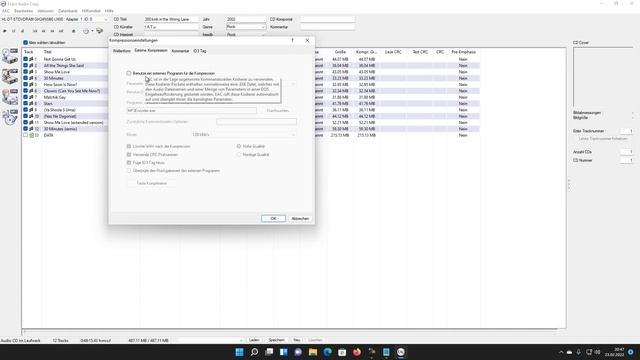Viewport: 640px width, 360px height.
Task: Click the CD Komponist input field
Action: coord(328,19)
